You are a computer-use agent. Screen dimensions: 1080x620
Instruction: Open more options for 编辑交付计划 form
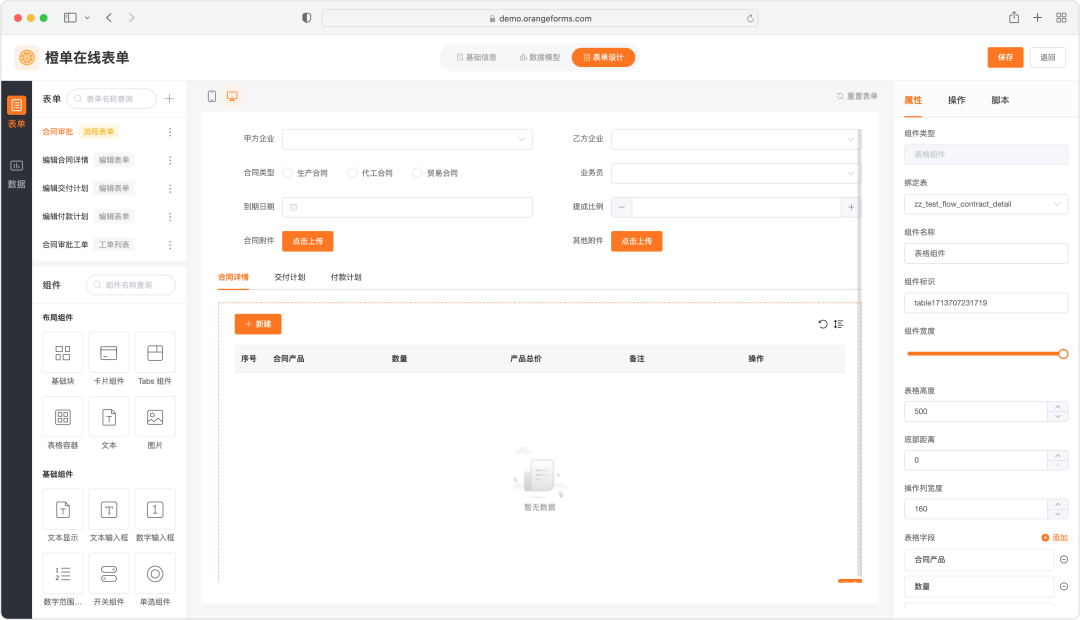coord(170,188)
